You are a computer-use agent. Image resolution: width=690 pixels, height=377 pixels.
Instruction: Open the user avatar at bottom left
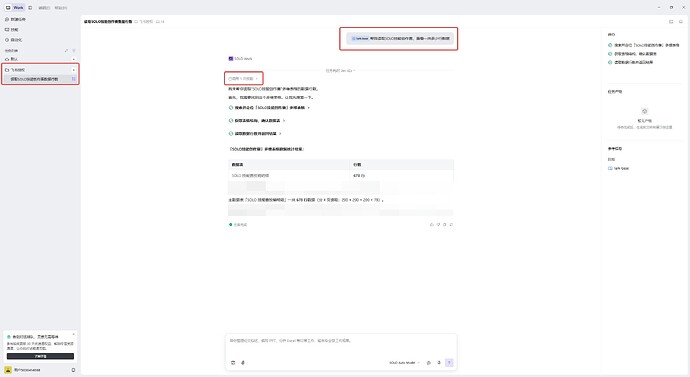pos(8,370)
